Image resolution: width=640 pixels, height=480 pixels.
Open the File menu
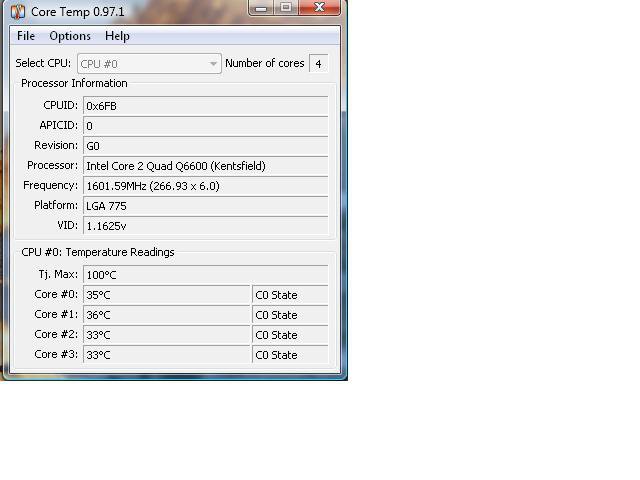click(26, 36)
